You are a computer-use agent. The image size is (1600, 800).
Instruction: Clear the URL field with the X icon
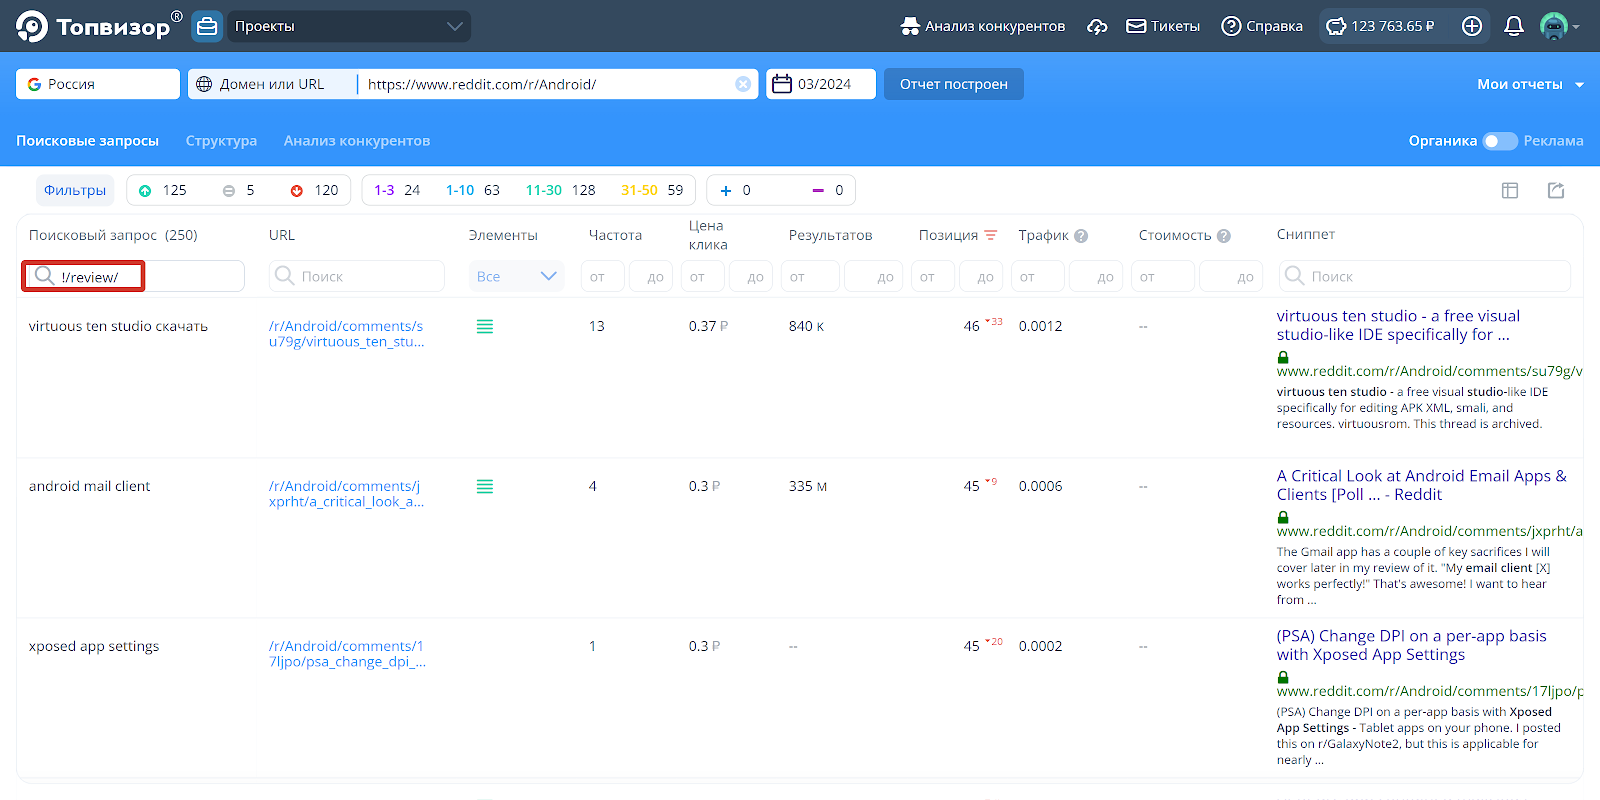point(743,84)
